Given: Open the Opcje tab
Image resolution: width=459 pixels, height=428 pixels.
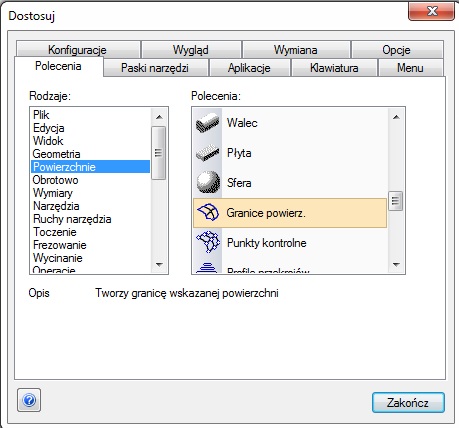Looking at the screenshot, I should click(396, 49).
